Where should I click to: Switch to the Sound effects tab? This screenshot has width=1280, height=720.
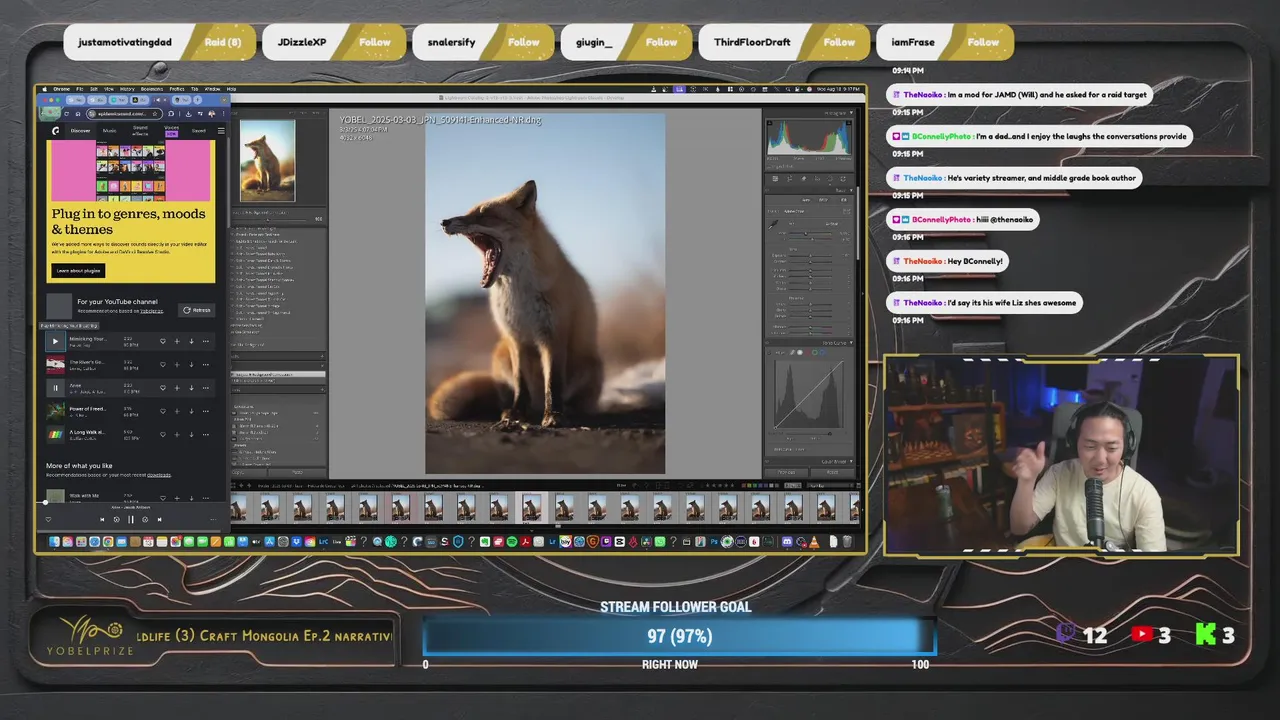point(140,130)
